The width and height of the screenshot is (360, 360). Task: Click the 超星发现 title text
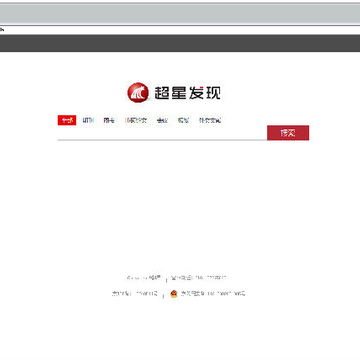click(x=187, y=93)
